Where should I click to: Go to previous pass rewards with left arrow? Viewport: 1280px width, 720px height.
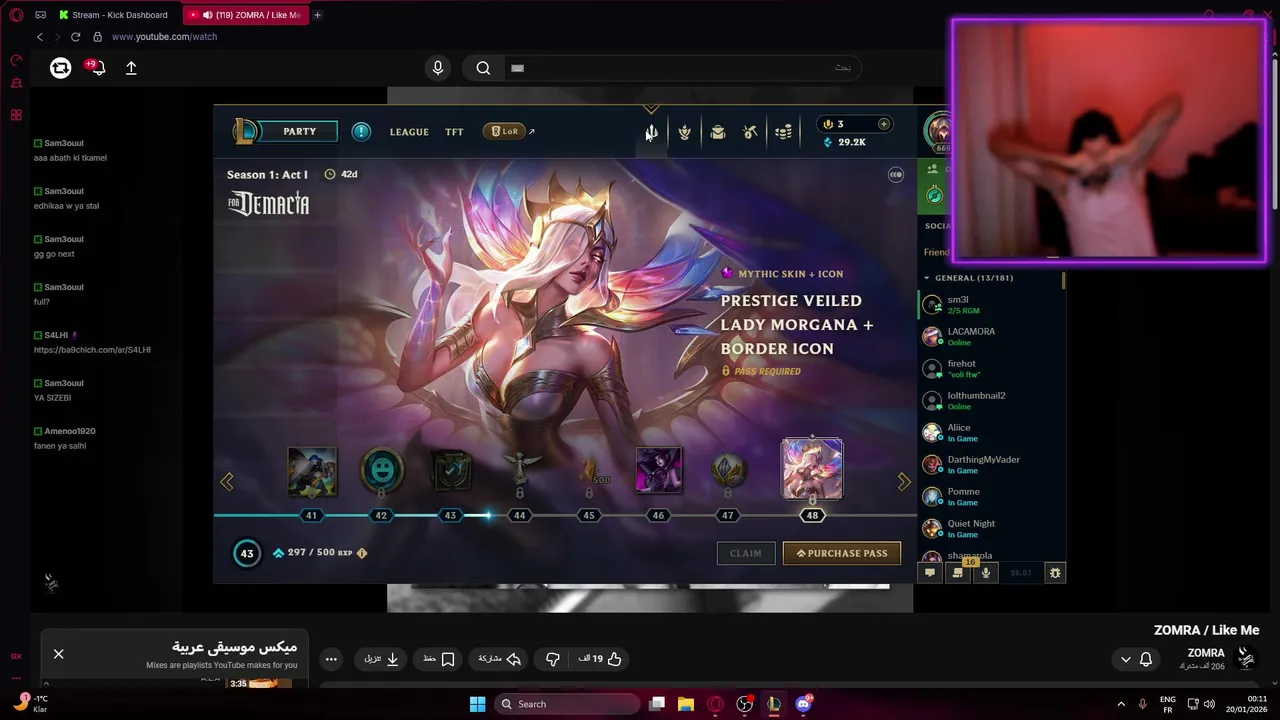point(227,482)
